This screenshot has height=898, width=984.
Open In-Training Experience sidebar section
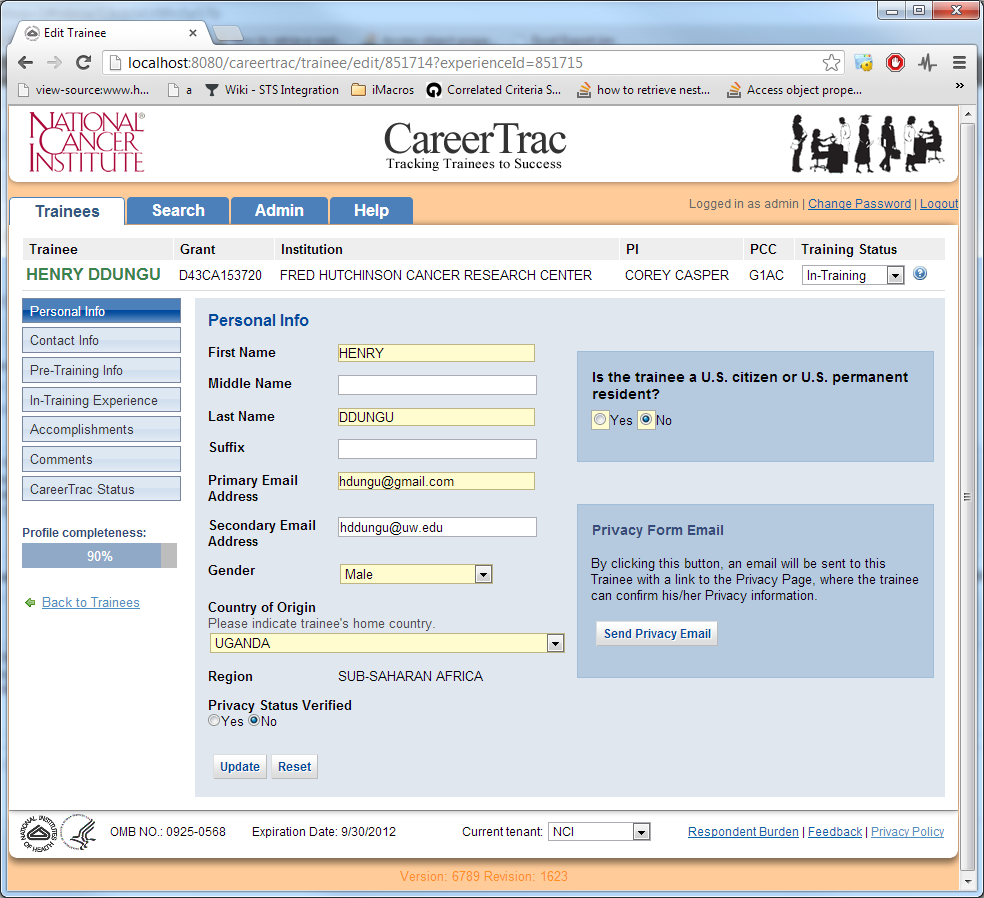click(x=102, y=400)
